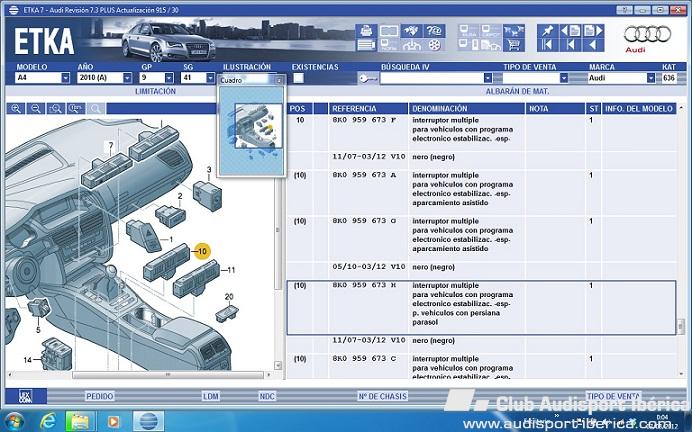Open the single shopping cart icon
Screen dimensions: 692x432
[513, 45]
